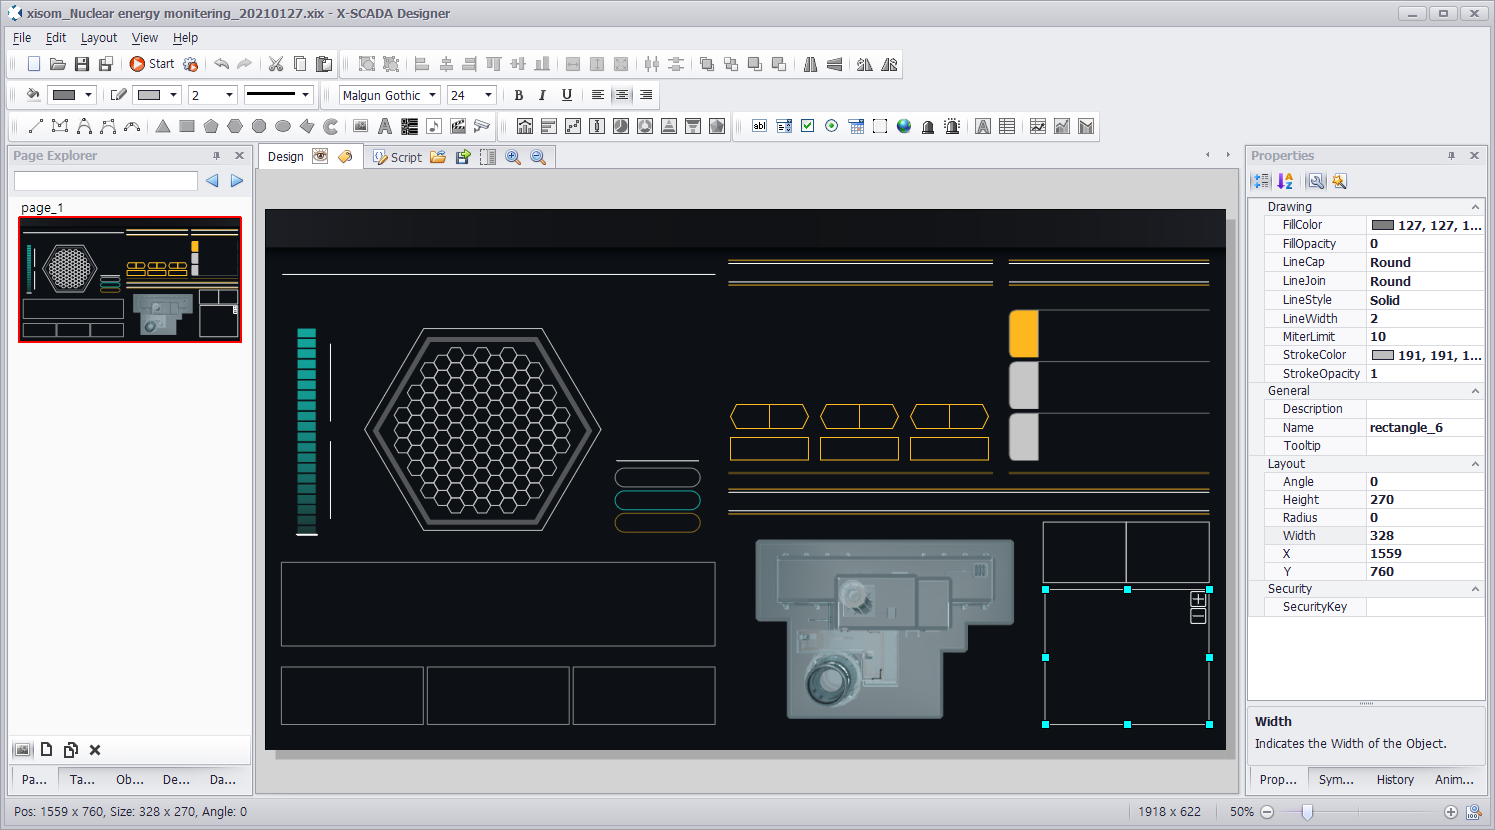Collapse the General property group

1475,391
